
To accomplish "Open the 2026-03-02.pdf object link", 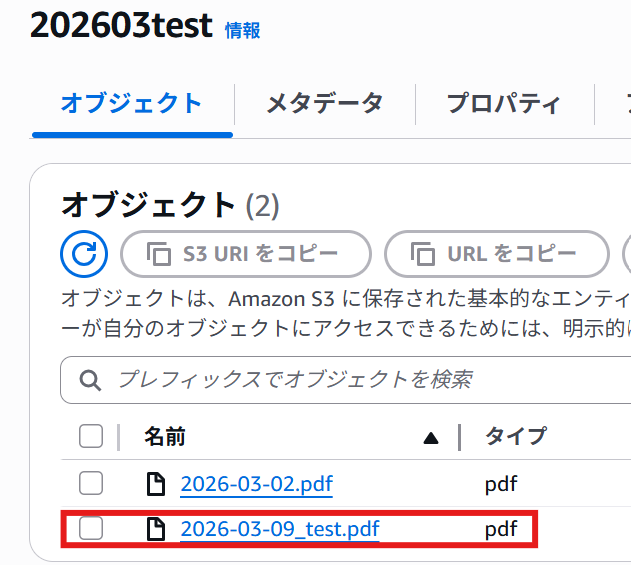I will point(256,484).
